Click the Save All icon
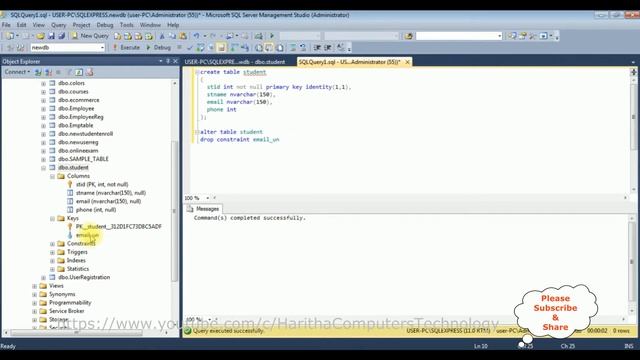 pos(61,36)
